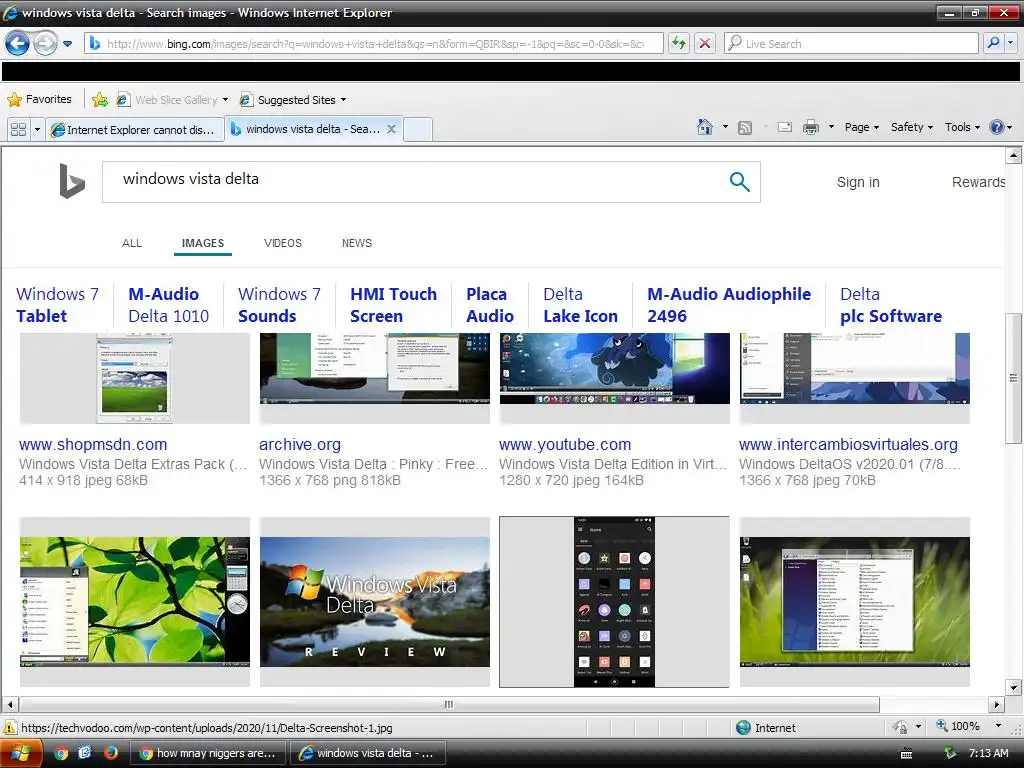The image size is (1024, 768).
Task: Go back with the Back arrow button
Action: click(x=17, y=44)
